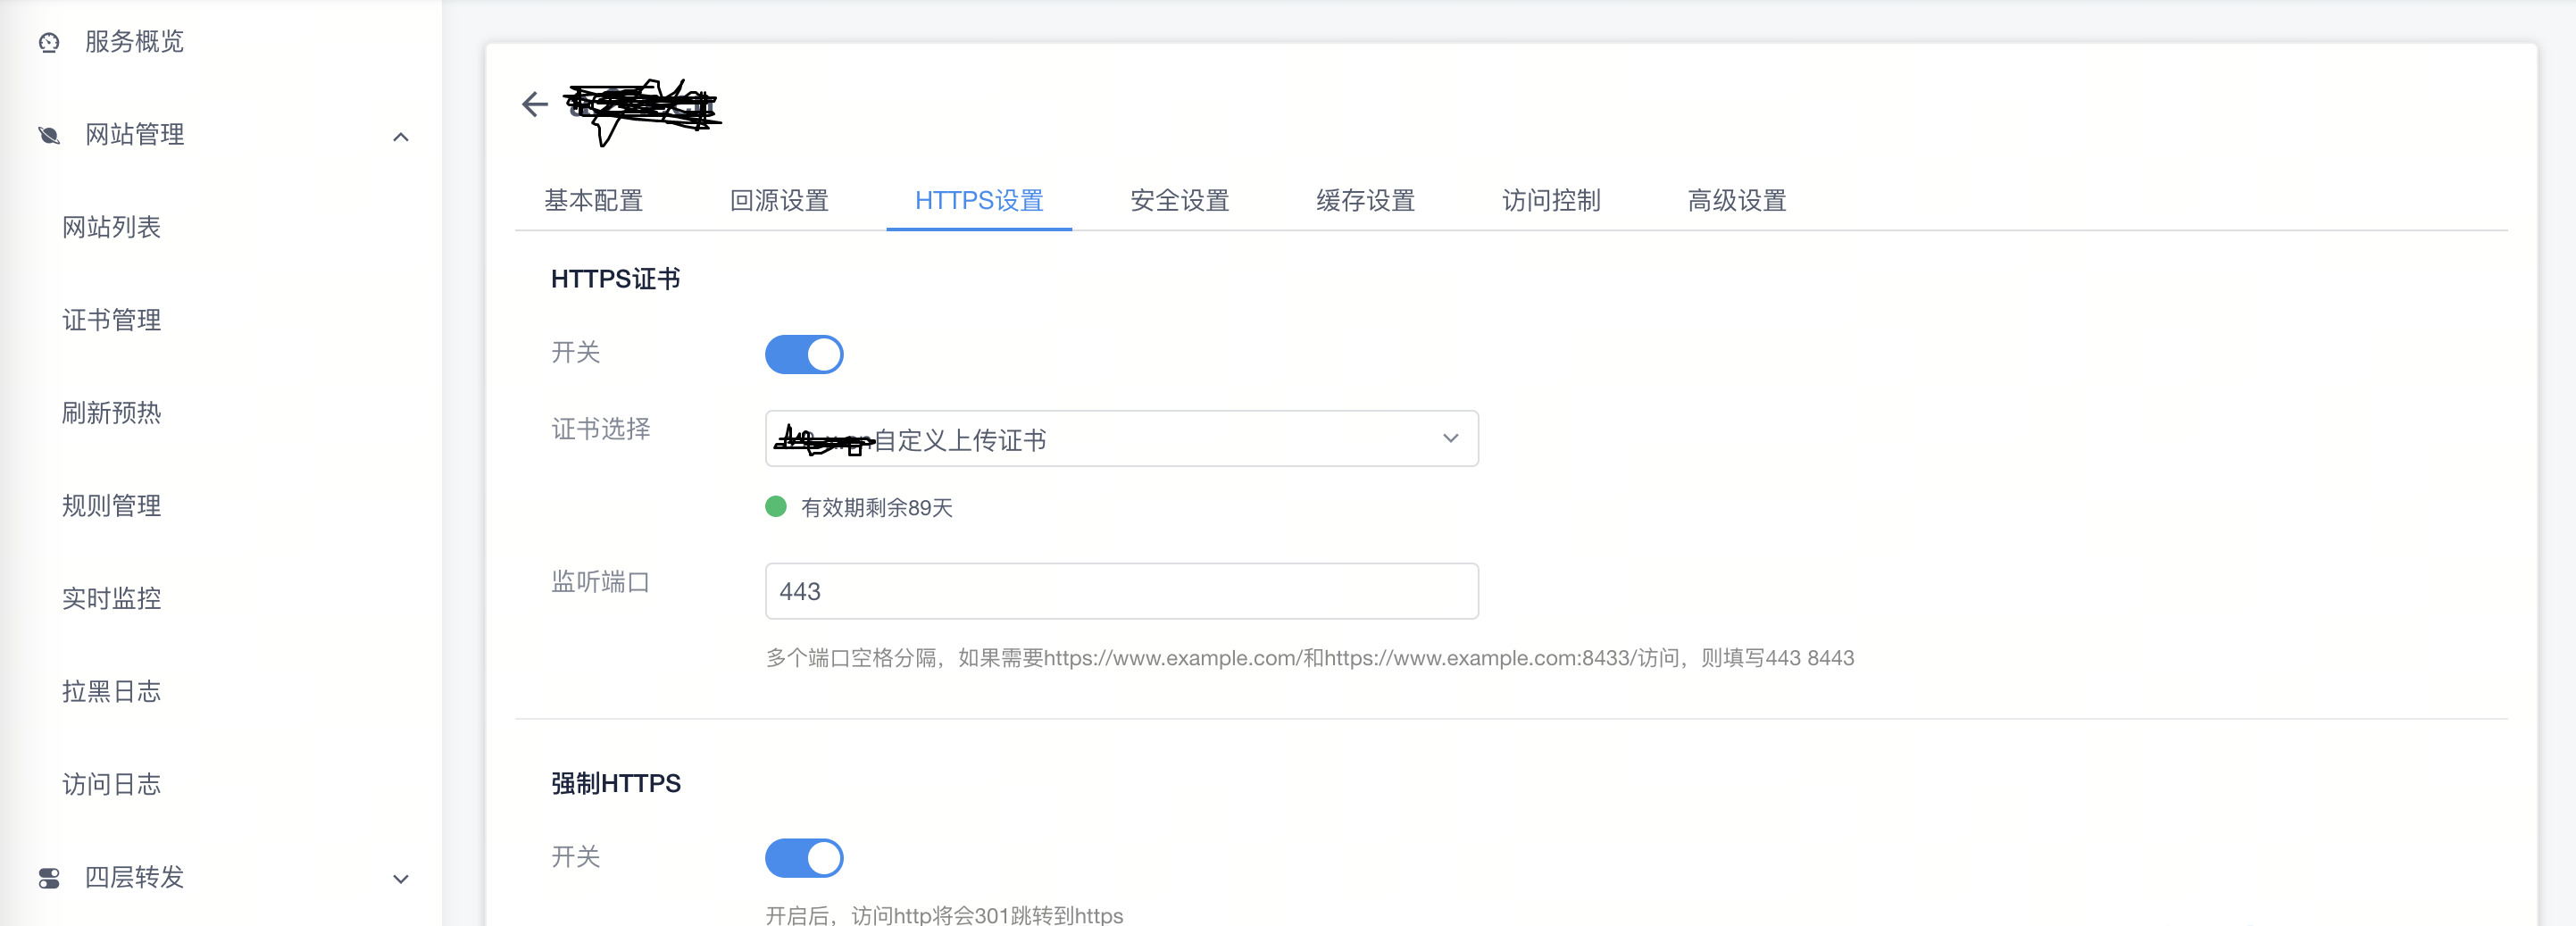
Task: Expand the 四层转发 sidebar section
Action: coord(402,879)
